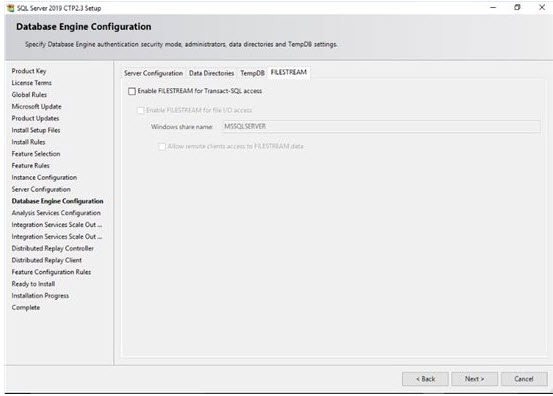
Task: Click the Windows share name input field
Action: [381, 127]
